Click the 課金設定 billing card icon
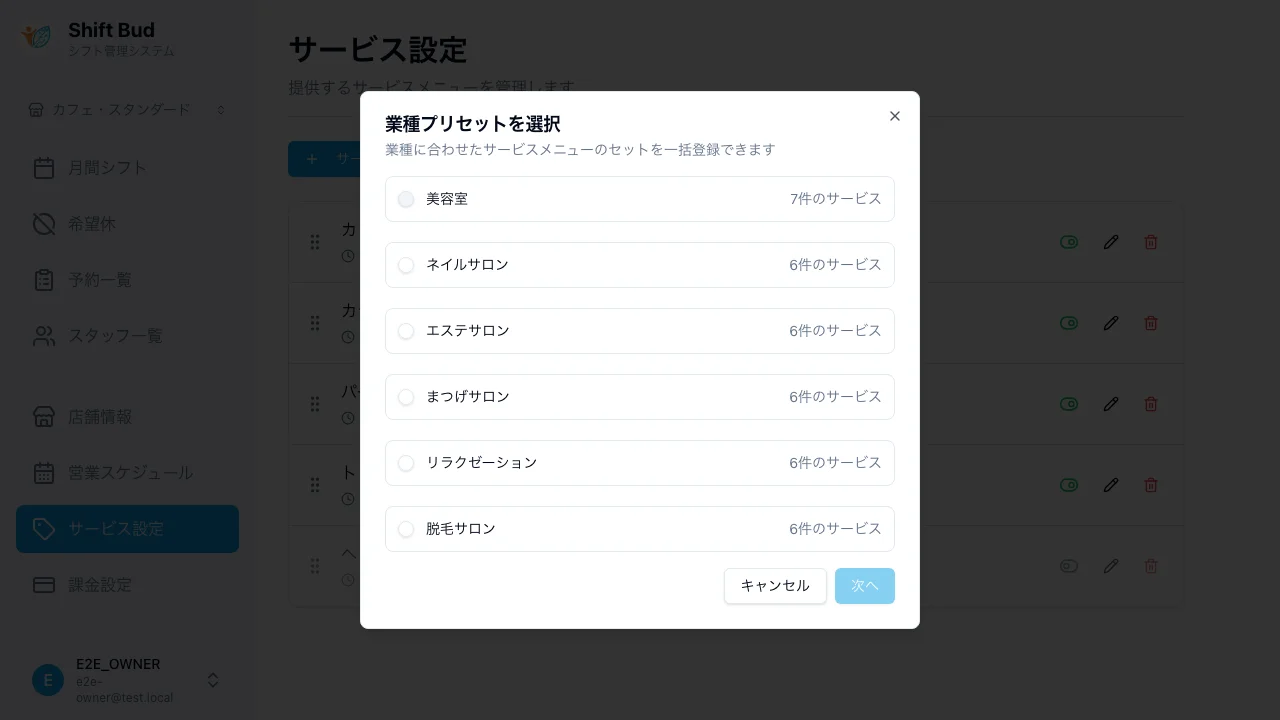Screen dimensions: 1280x720 click(x=44, y=585)
